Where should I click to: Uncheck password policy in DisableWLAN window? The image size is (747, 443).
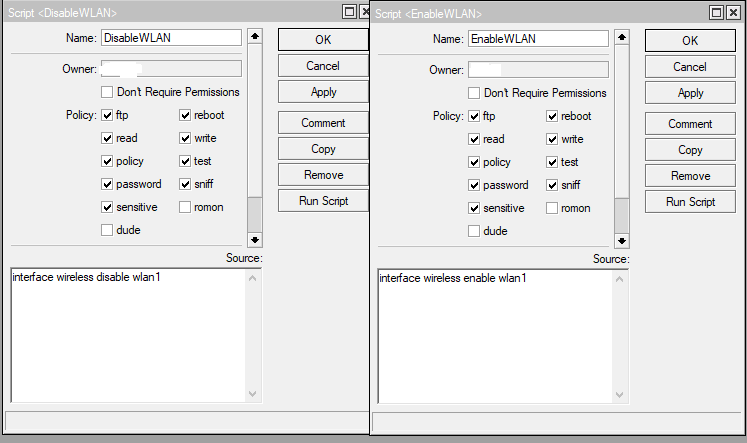pos(107,184)
